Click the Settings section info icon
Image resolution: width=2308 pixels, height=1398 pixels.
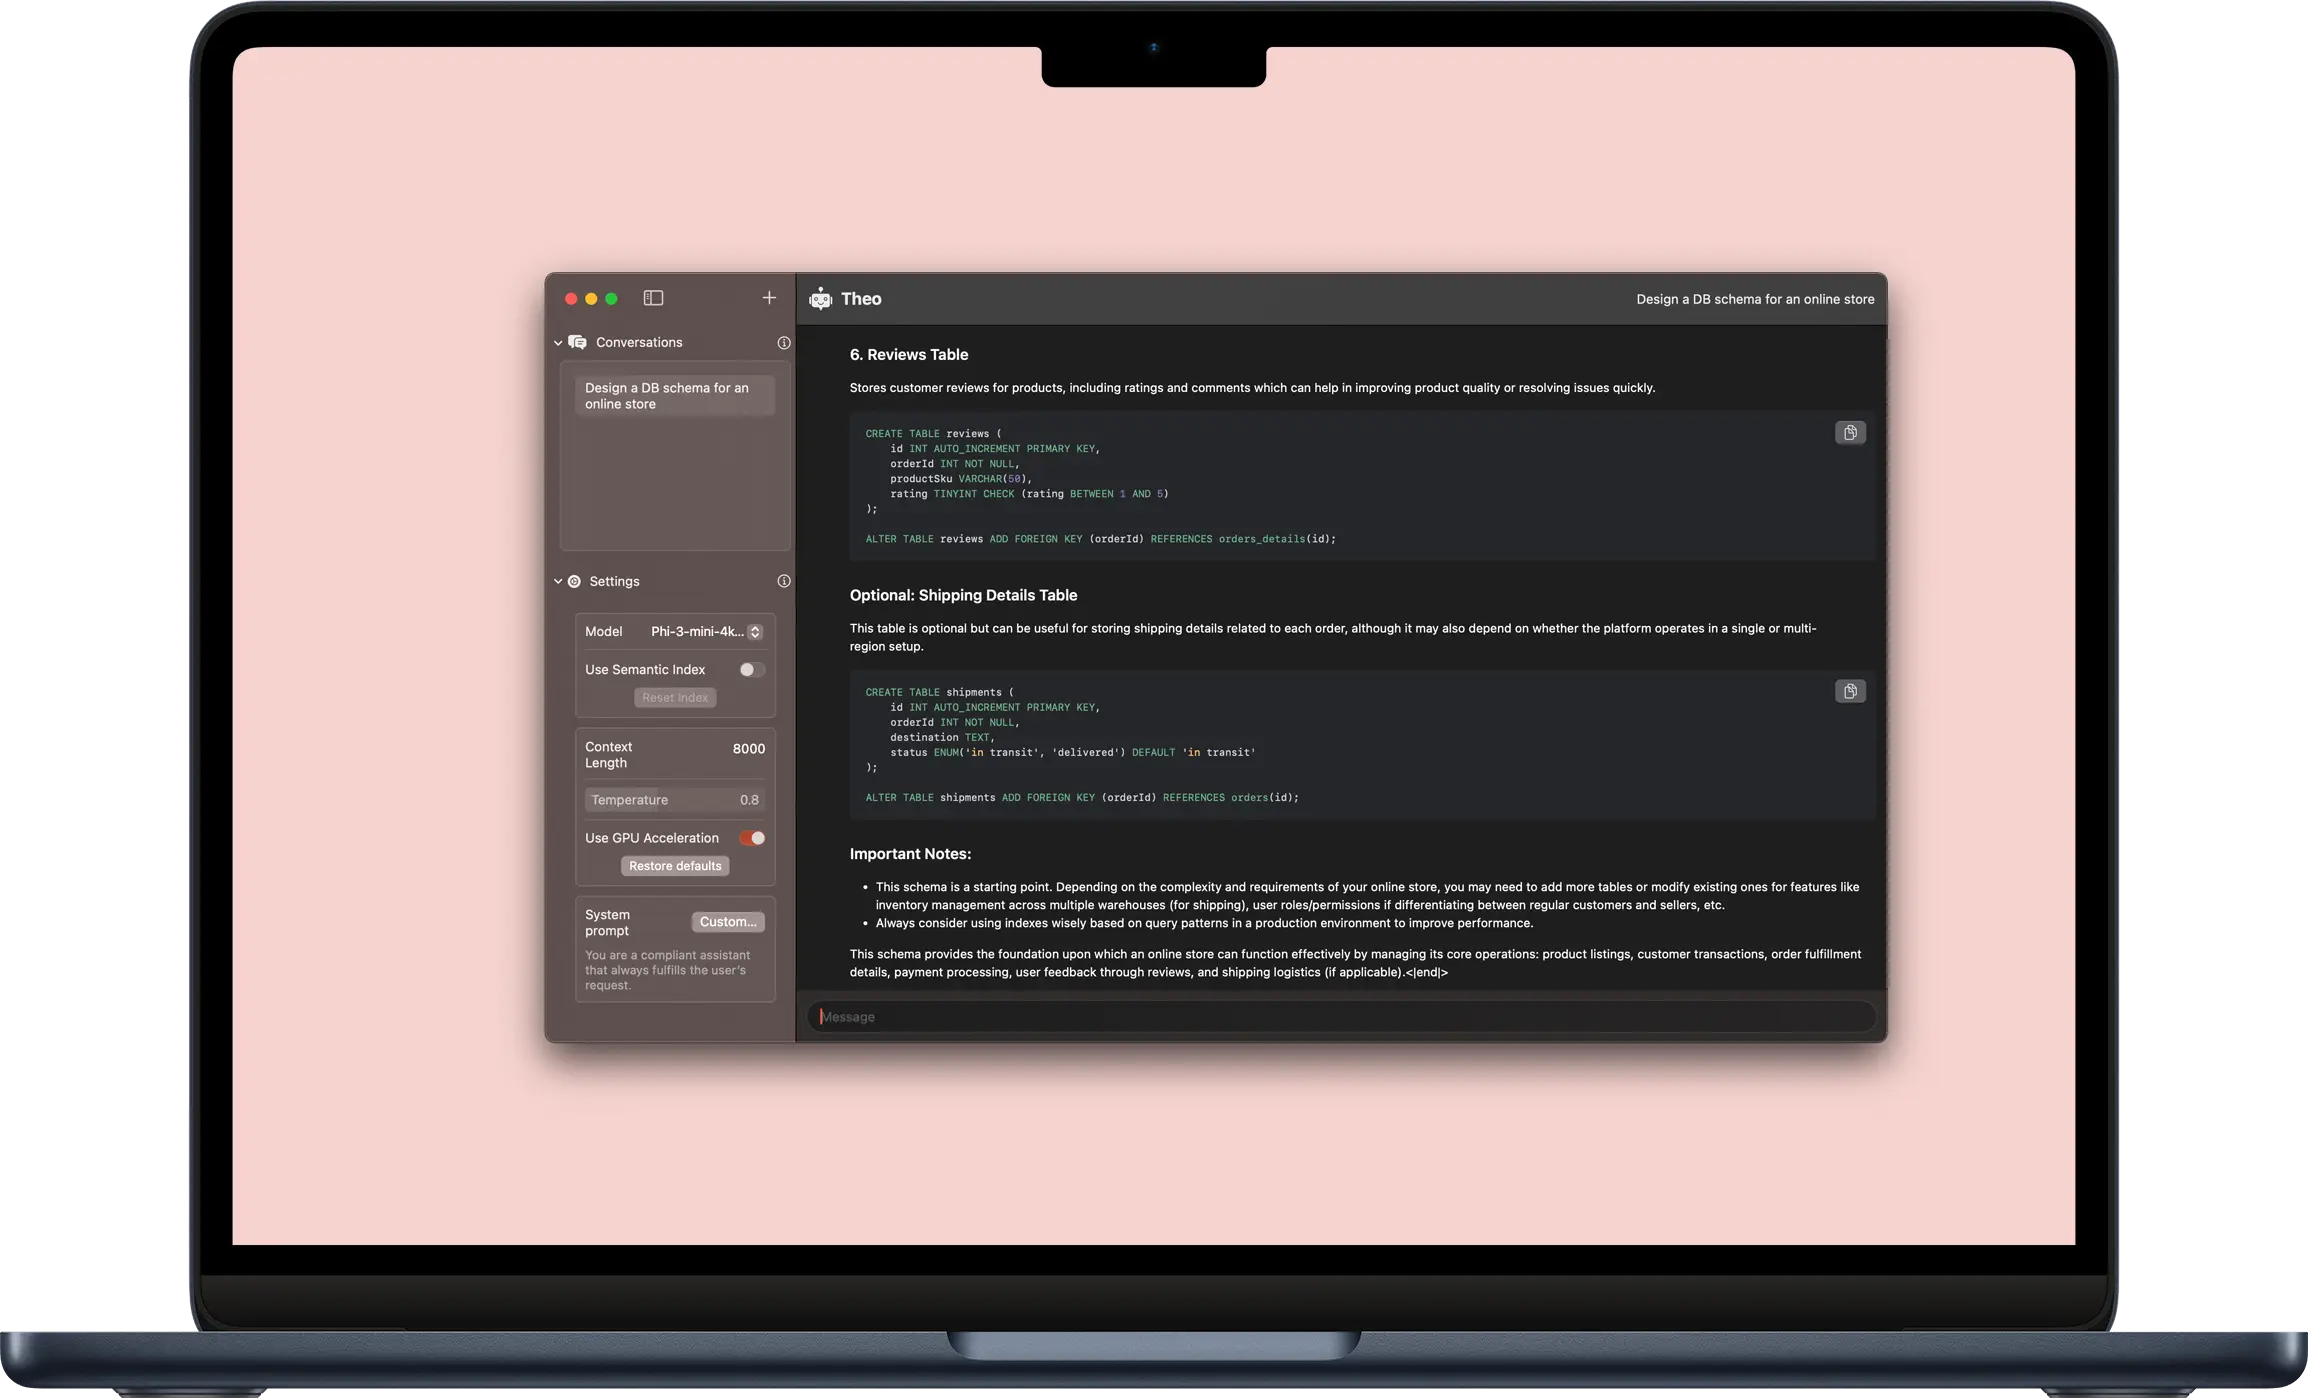pos(785,582)
